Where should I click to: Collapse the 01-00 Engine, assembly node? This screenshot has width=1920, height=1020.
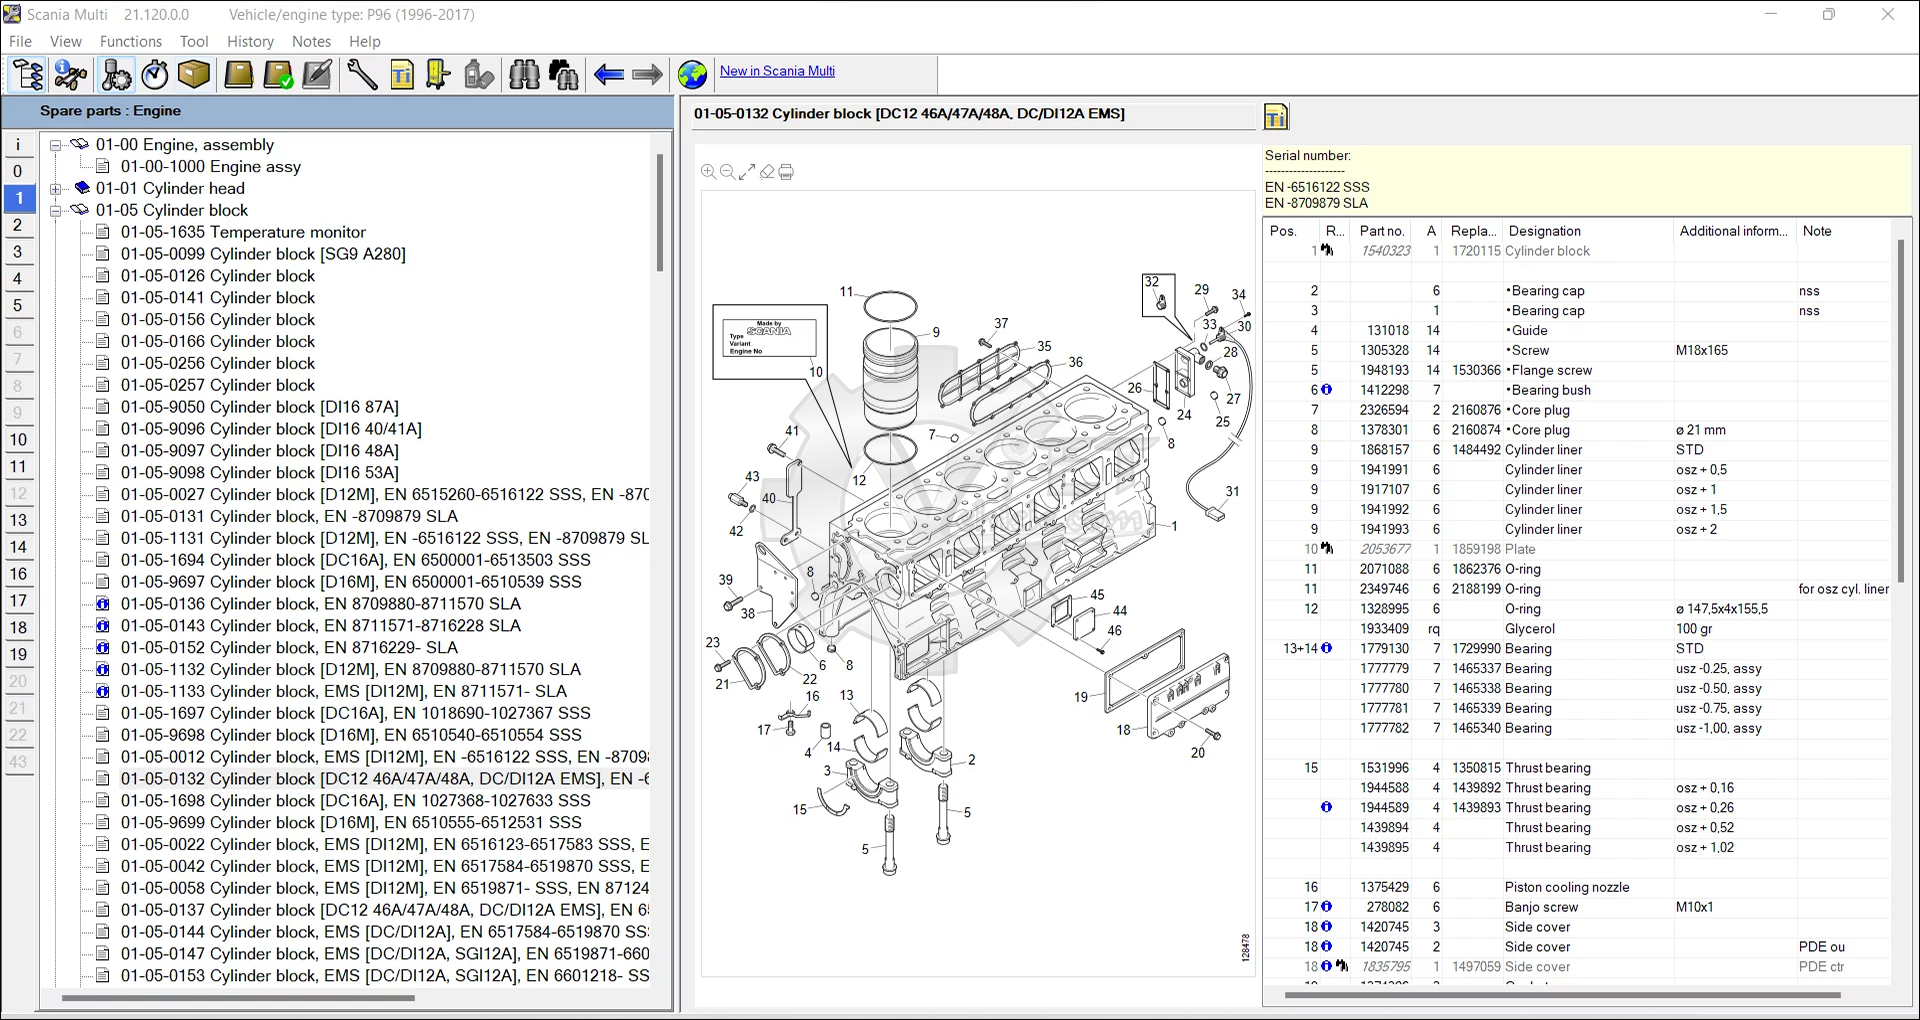tap(57, 145)
